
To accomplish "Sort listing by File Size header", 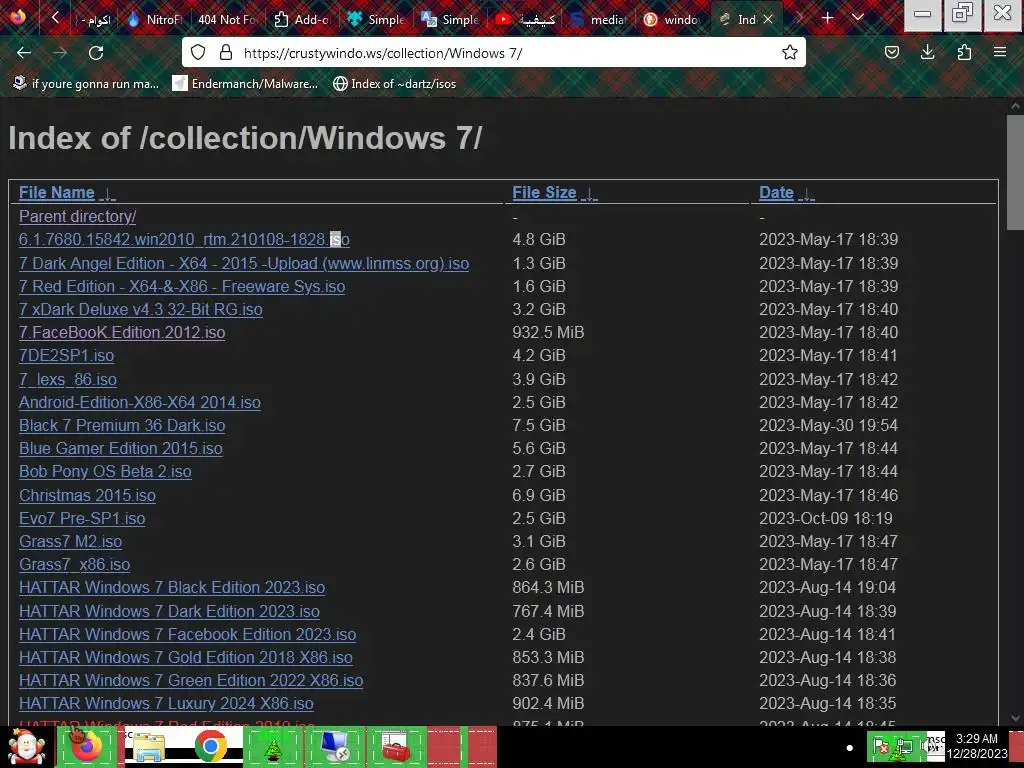I will point(544,193).
